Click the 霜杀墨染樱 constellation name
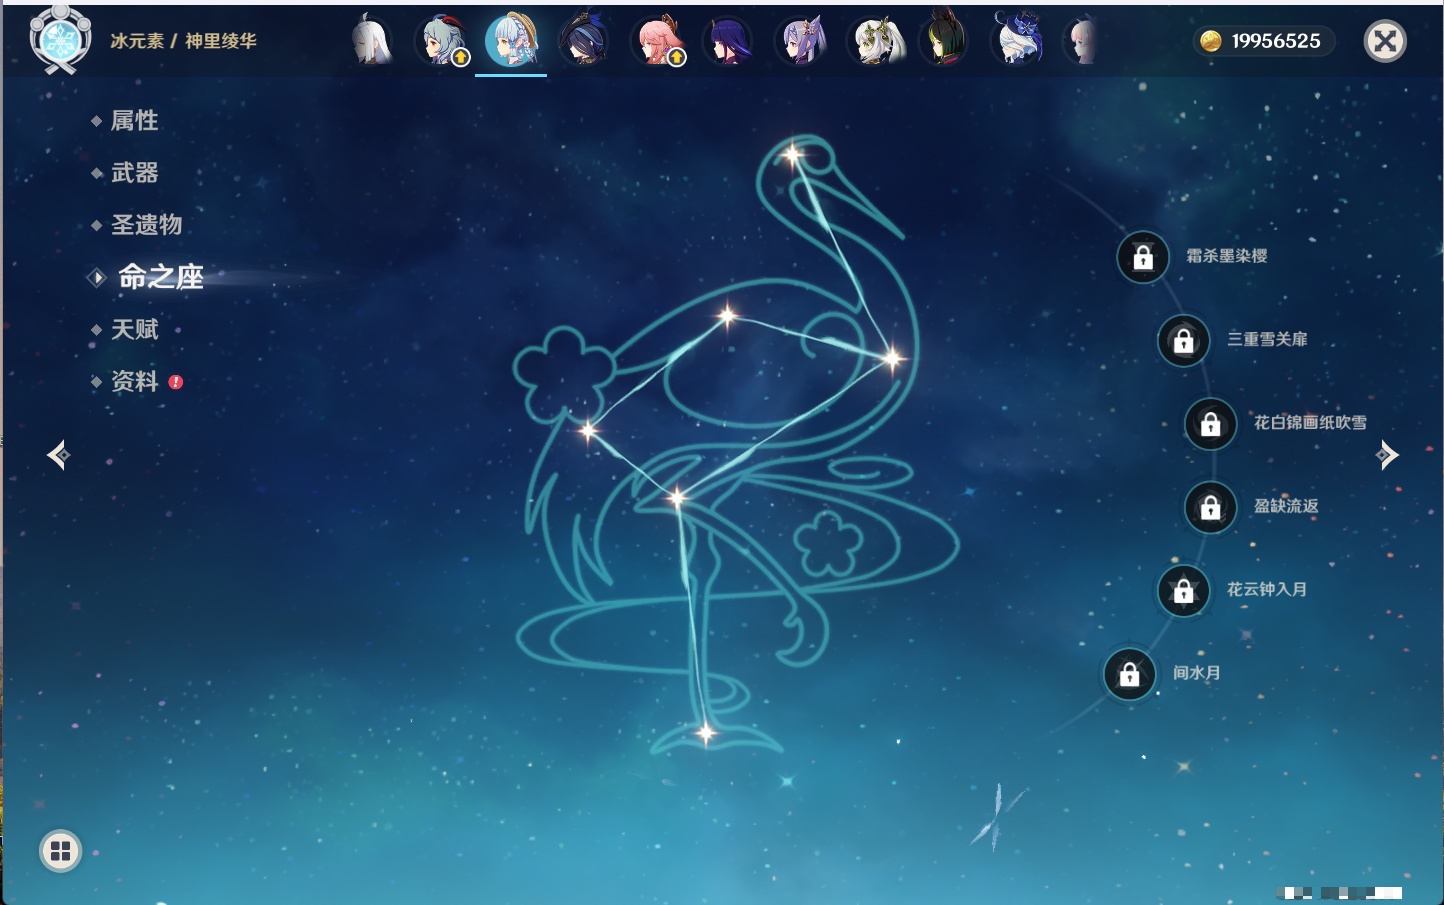1444x905 pixels. (1227, 256)
